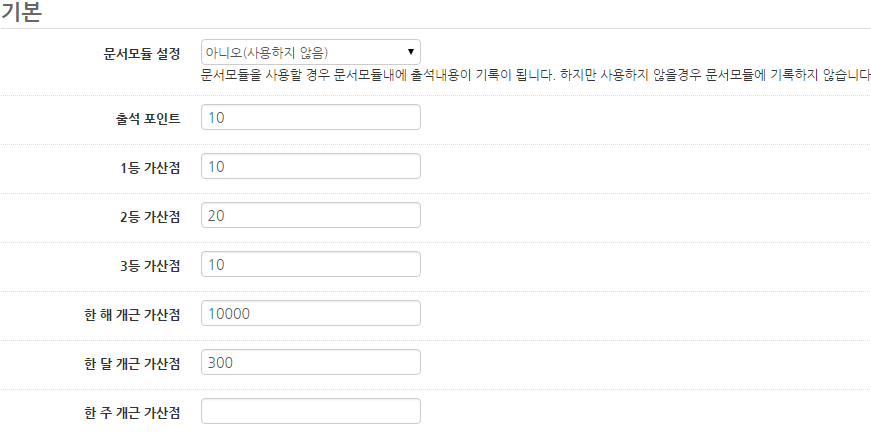This screenshot has width=871, height=433.
Task: Click the 한 해 개근 가산점 label
Action: (x=132, y=315)
